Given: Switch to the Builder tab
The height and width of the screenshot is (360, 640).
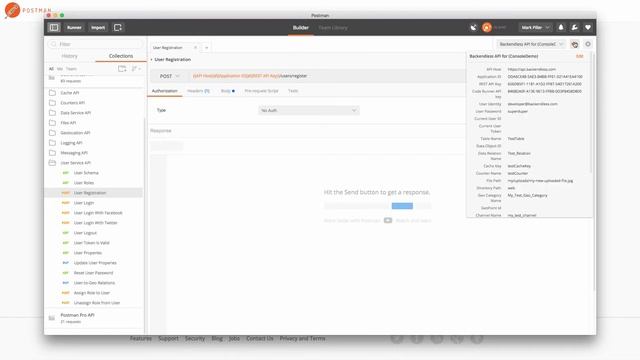Looking at the screenshot, I should click(301, 28).
